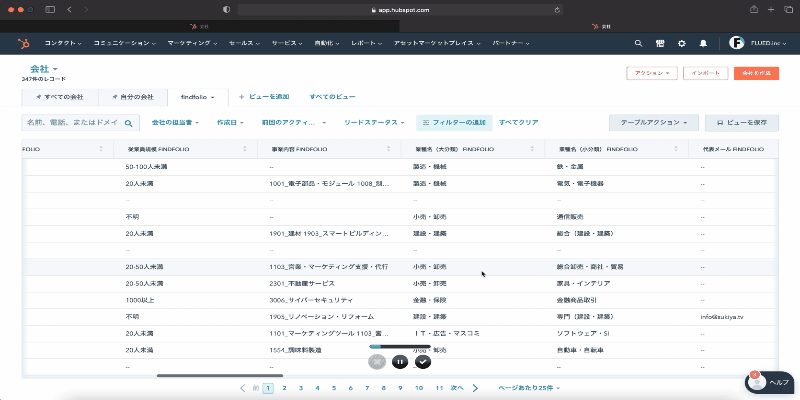Click the pause button in recording overlay
Viewport: 800px width, 400px height.
400,362
